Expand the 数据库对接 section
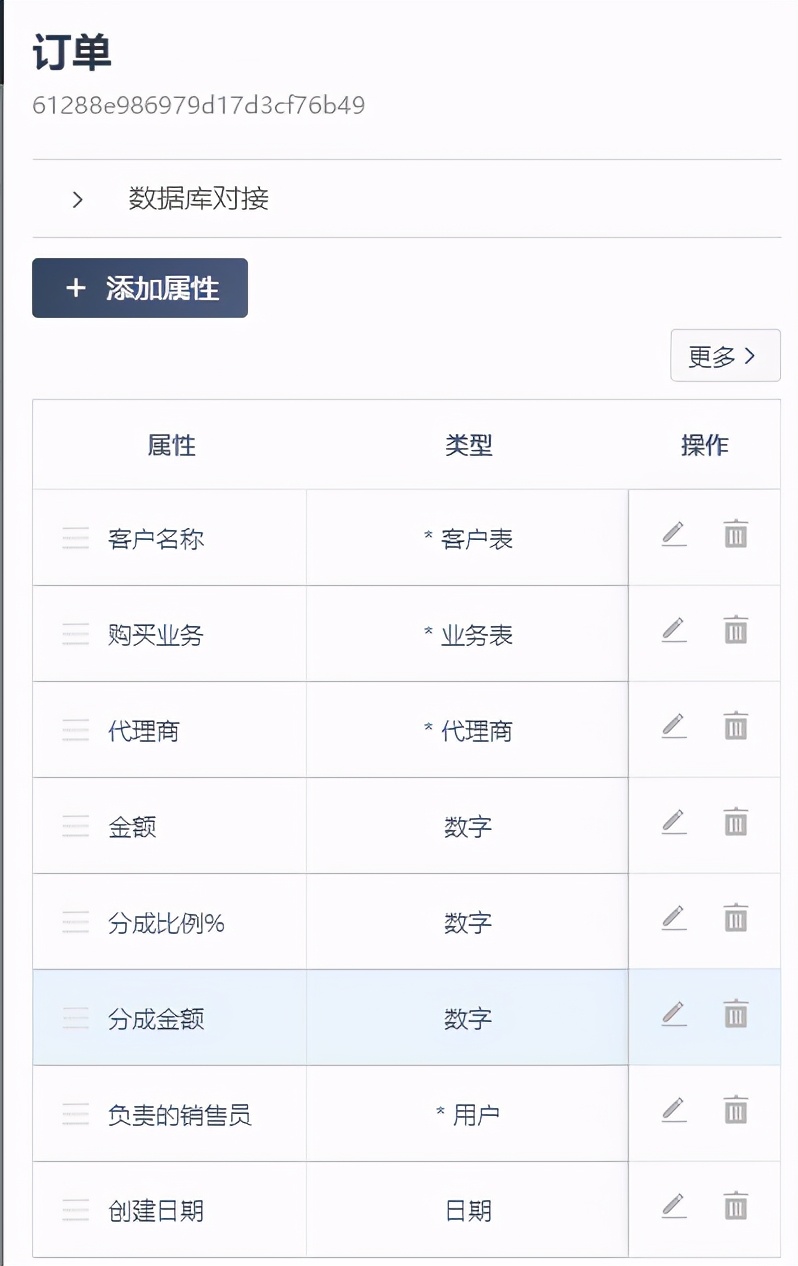 click(77, 199)
